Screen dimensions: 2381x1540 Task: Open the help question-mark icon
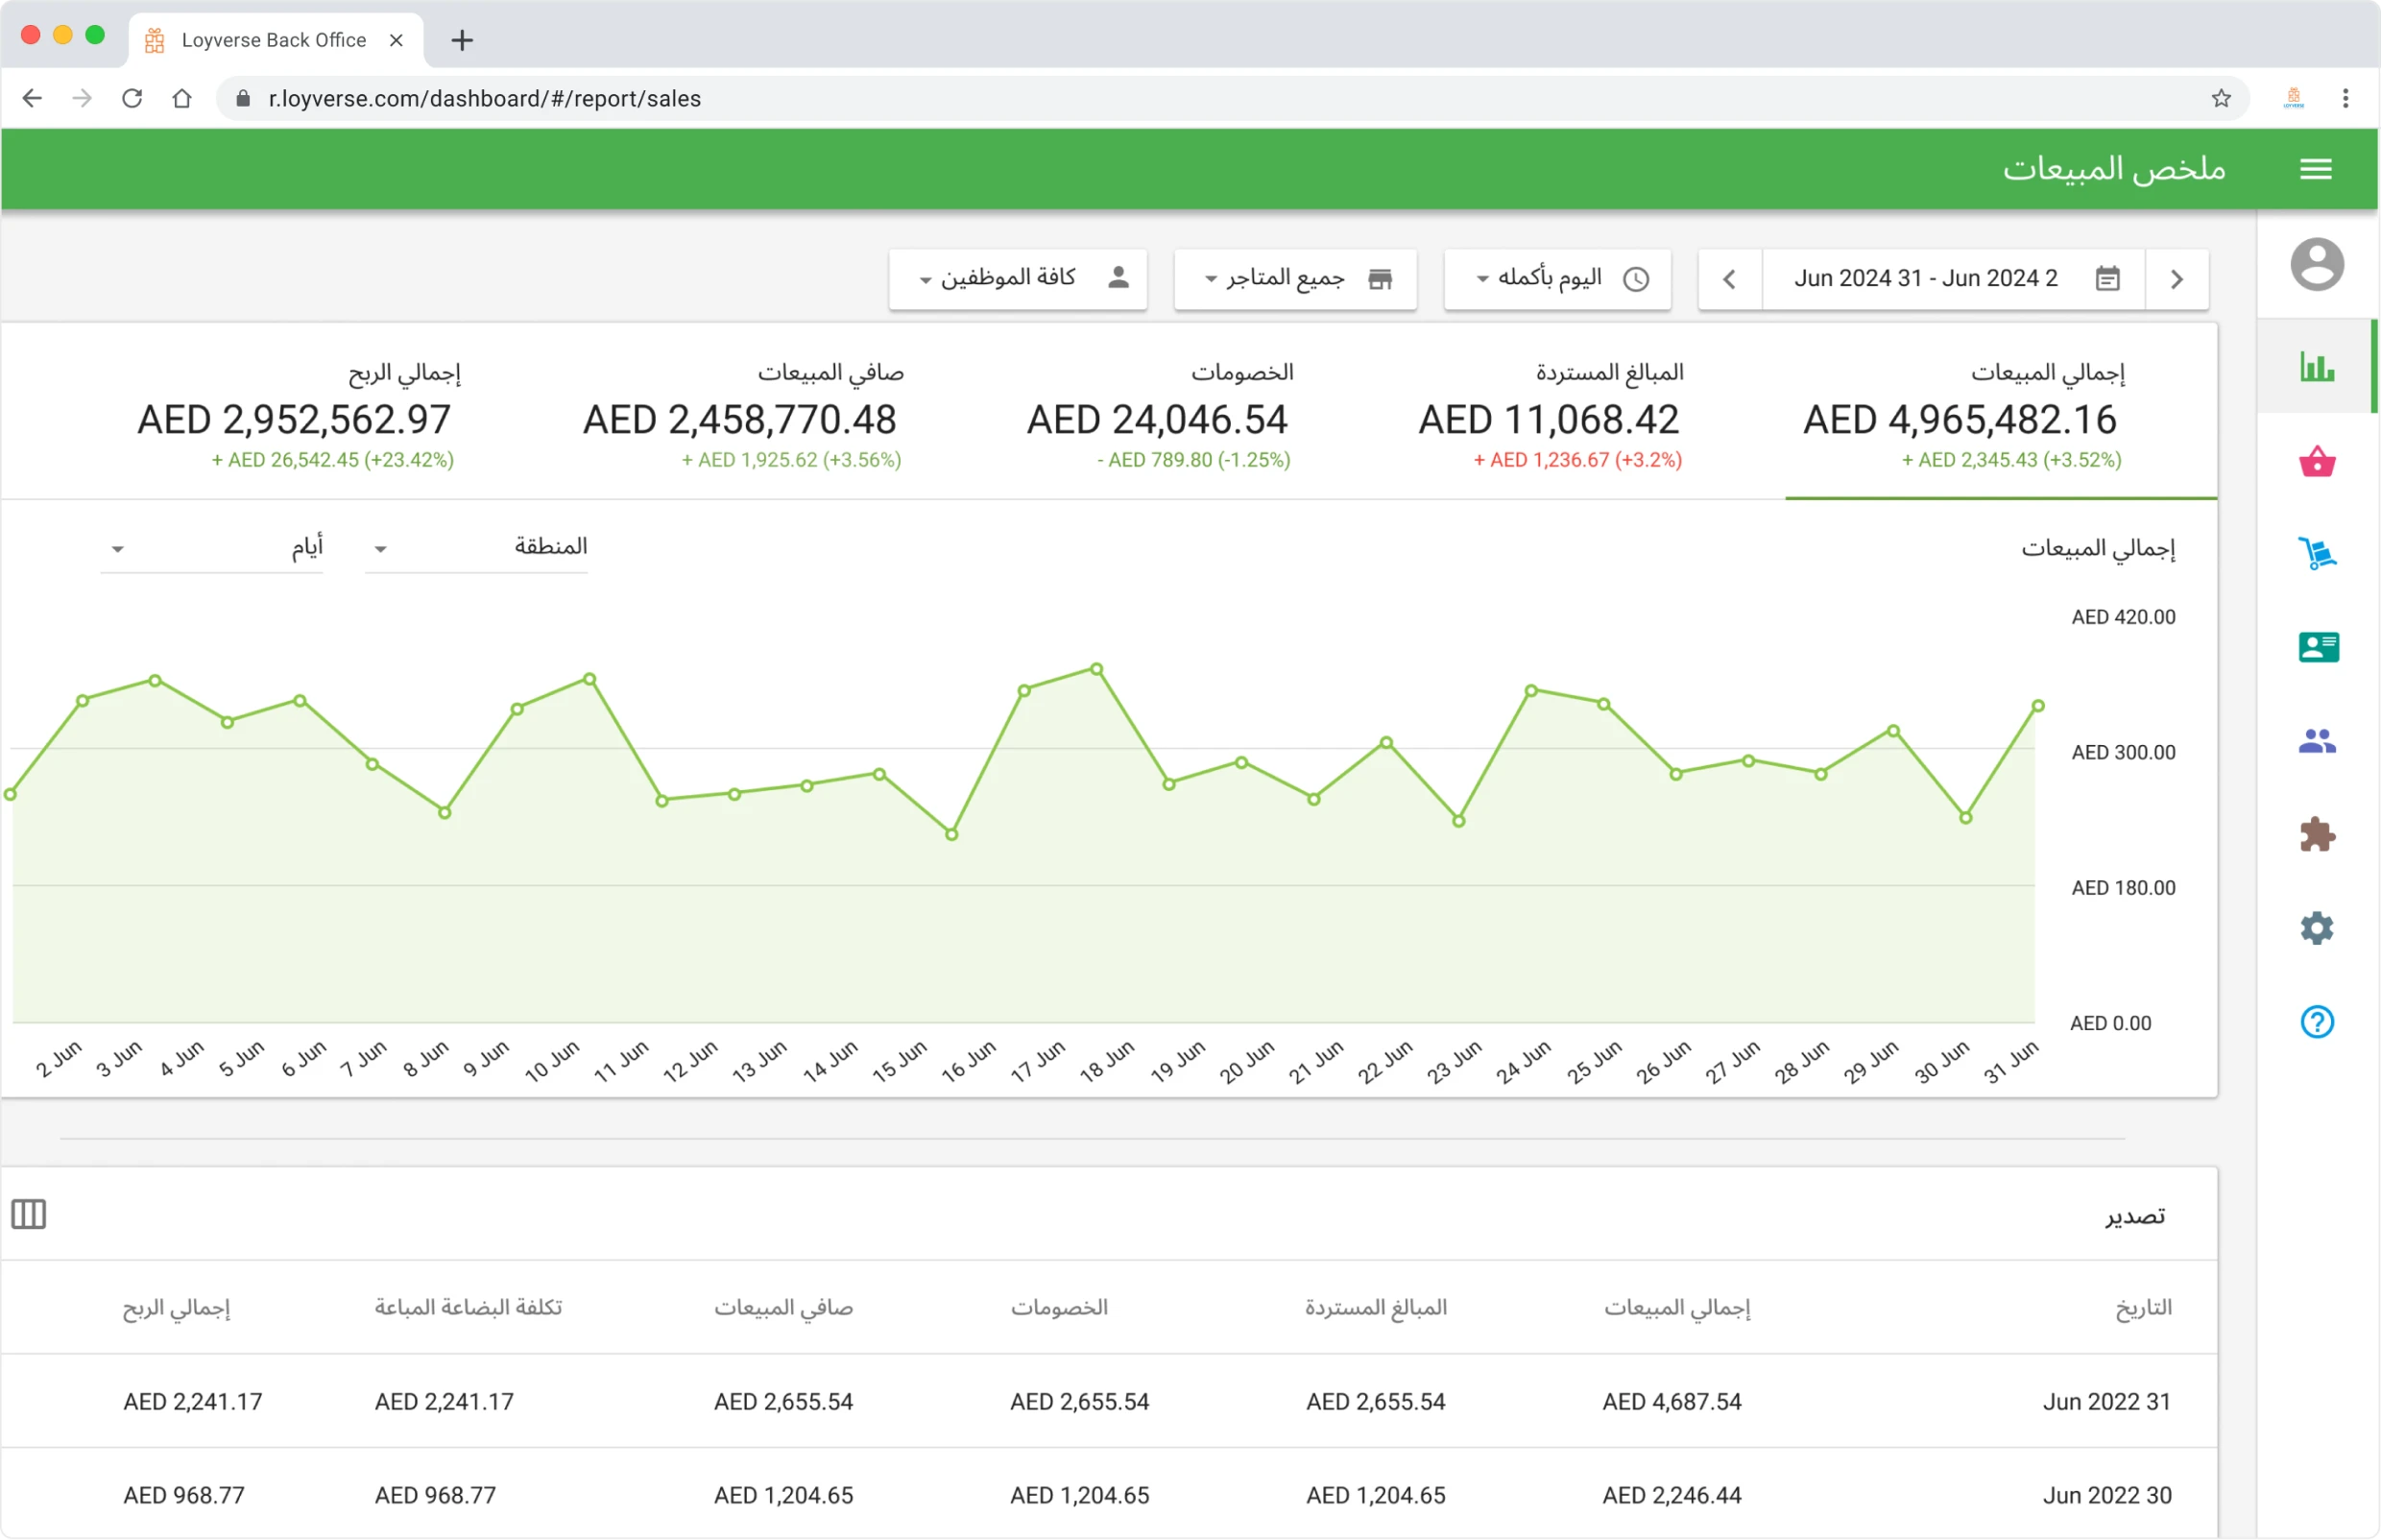pyautogui.click(x=2318, y=1021)
